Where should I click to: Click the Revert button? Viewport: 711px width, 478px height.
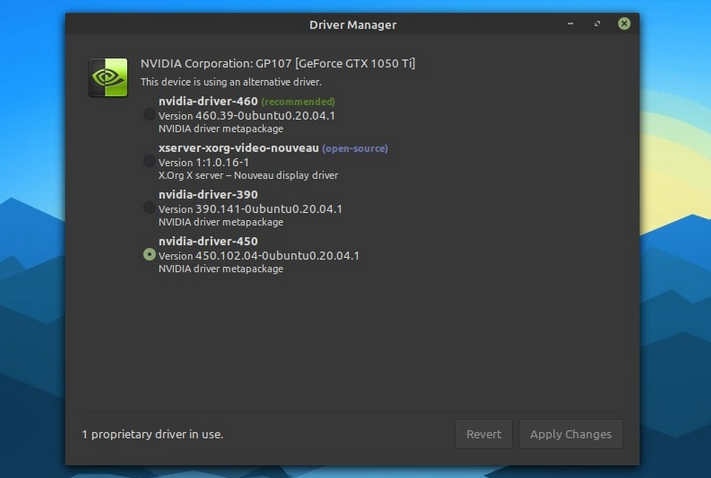click(x=484, y=434)
